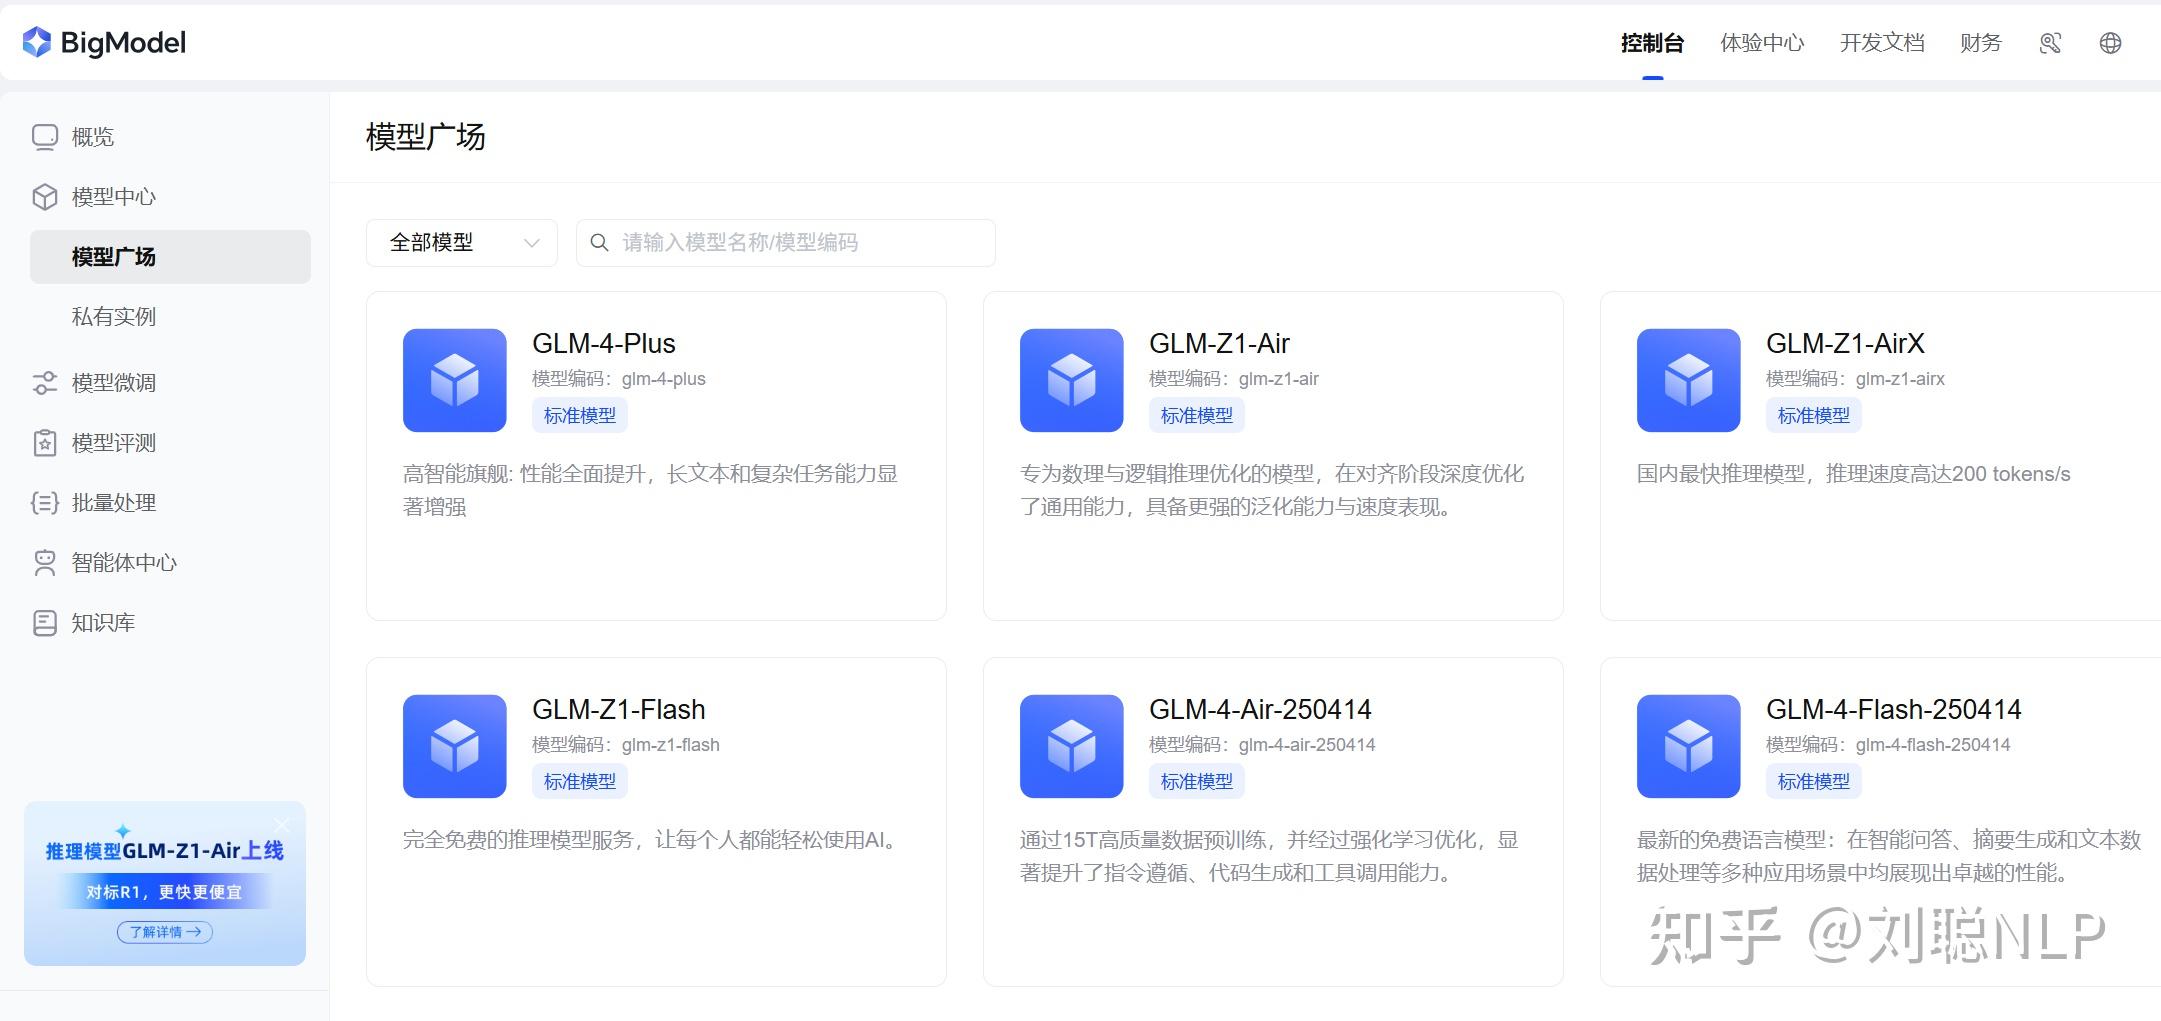Image resolution: width=2161 pixels, height=1021 pixels.
Task: Click 标准模型 tag on GLM-4-Air-250414 card
Action: [x=1197, y=781]
